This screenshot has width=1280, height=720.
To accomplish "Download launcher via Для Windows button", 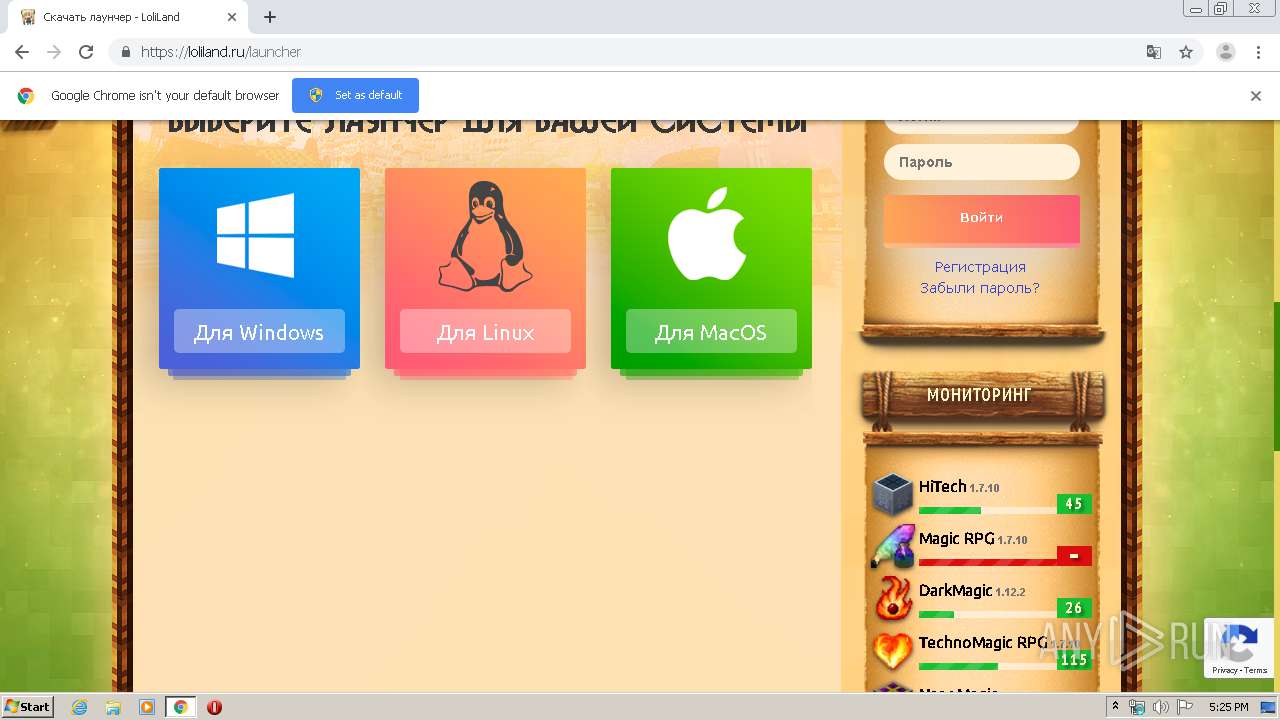I will pyautogui.click(x=259, y=332).
